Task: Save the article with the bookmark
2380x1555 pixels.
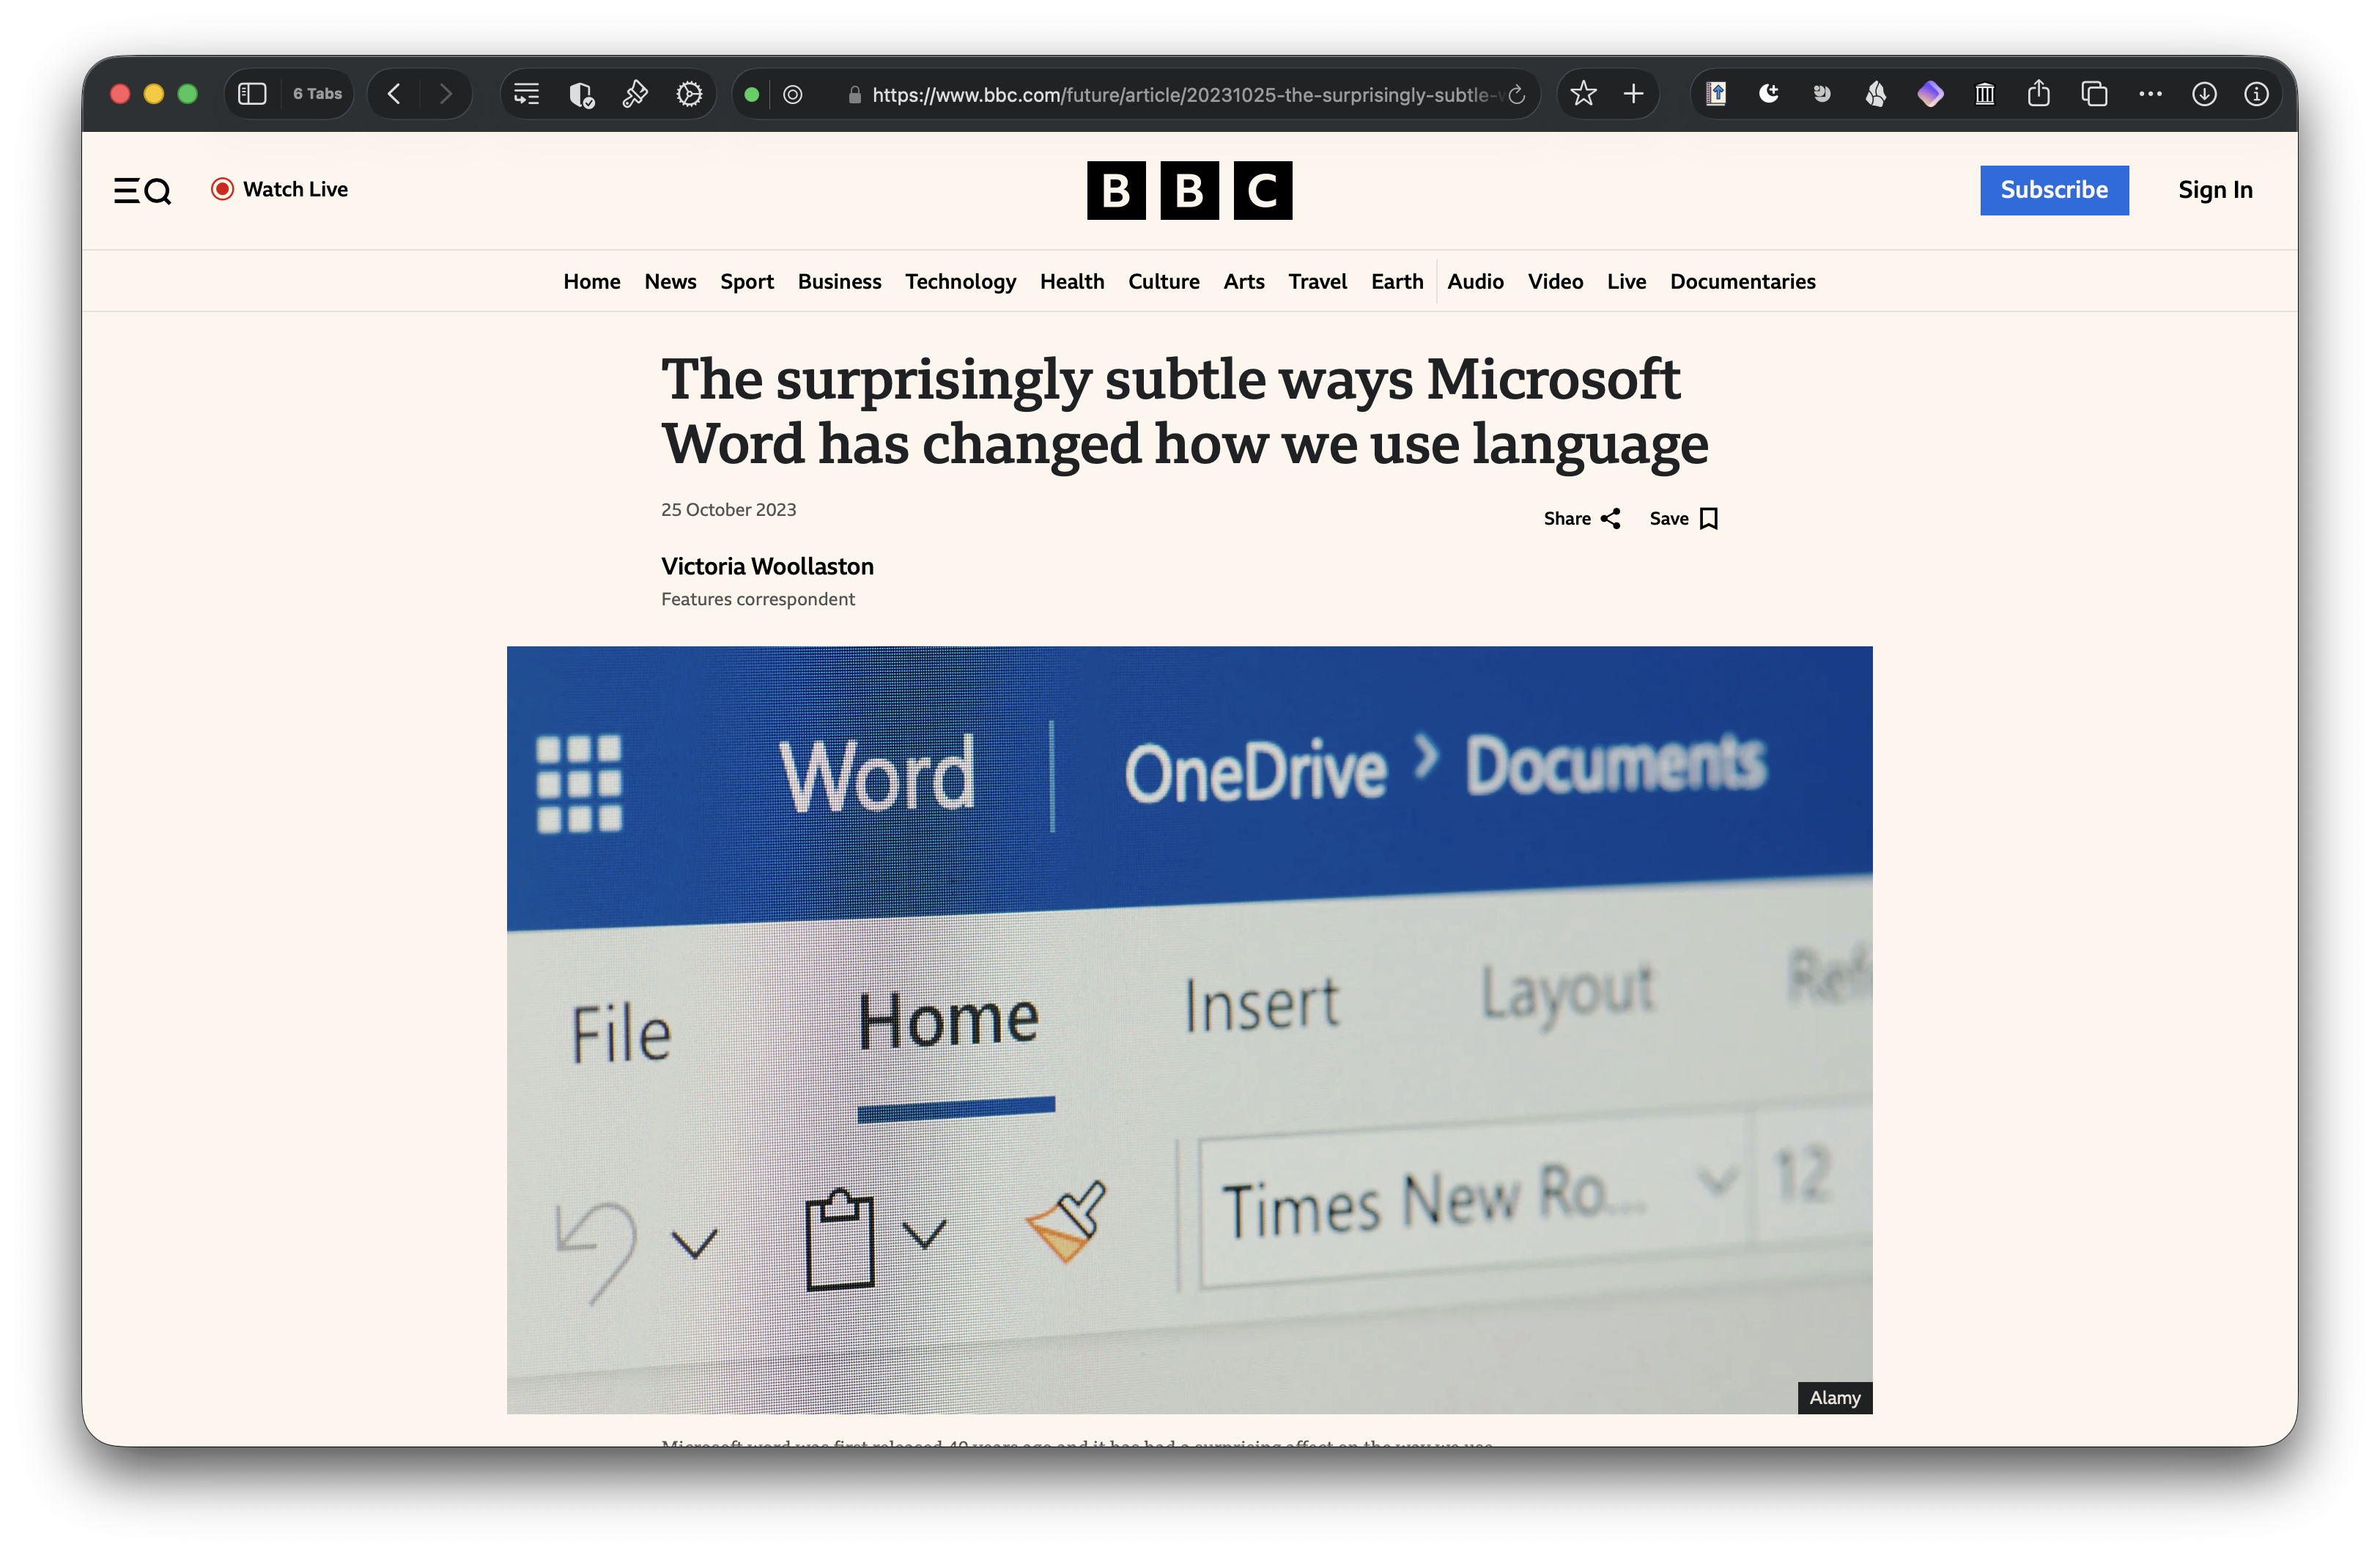Action: (1684, 519)
